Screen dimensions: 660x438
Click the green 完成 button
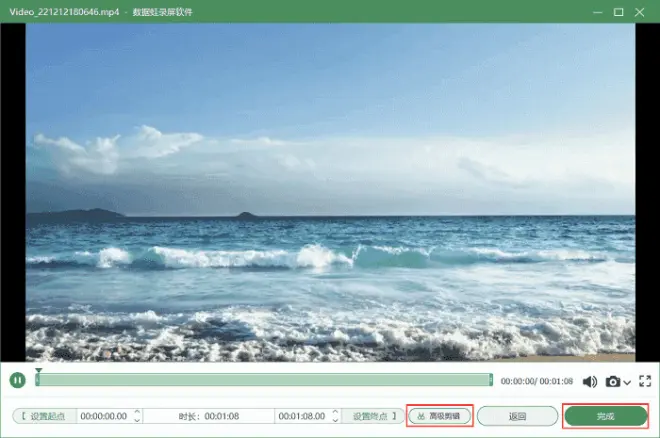[x=605, y=416]
